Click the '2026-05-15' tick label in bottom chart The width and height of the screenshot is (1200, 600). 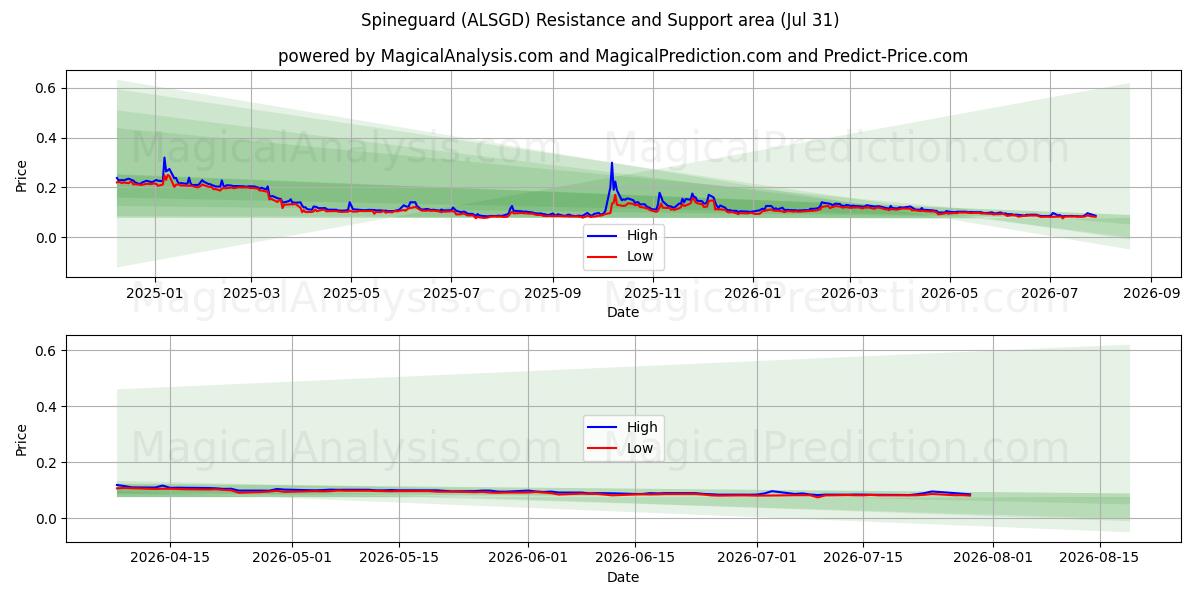(399, 558)
